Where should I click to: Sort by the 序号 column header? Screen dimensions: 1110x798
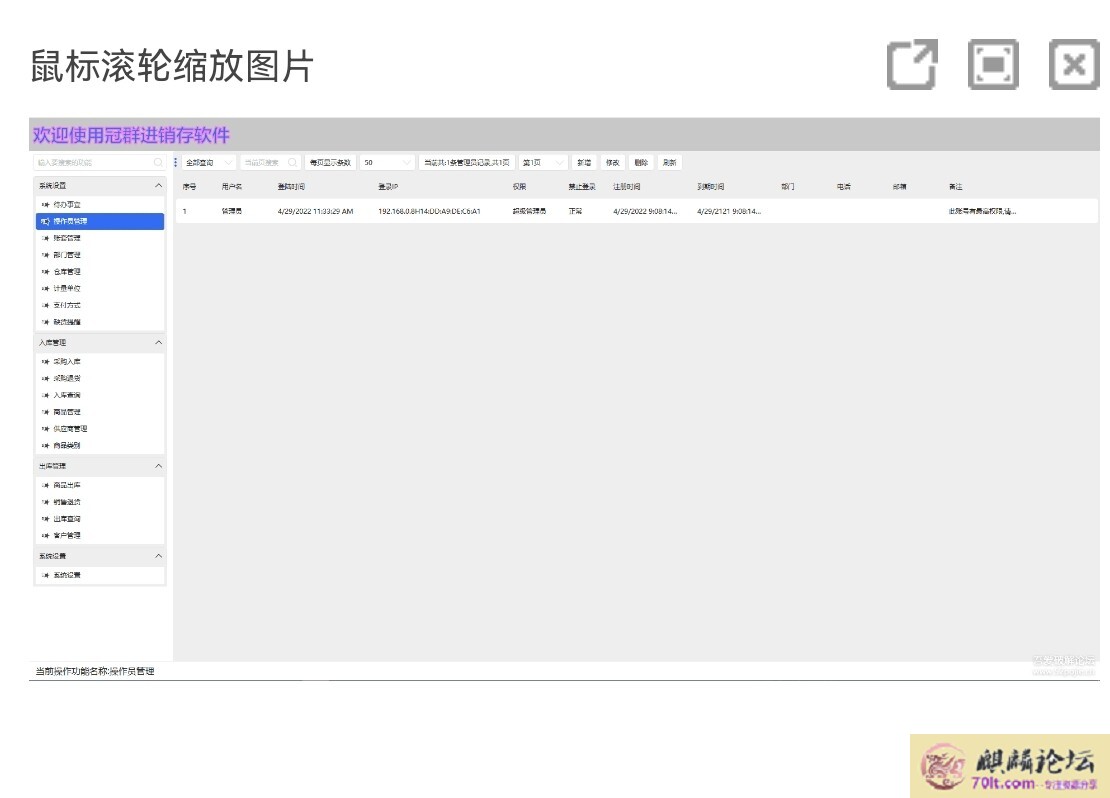(x=189, y=187)
